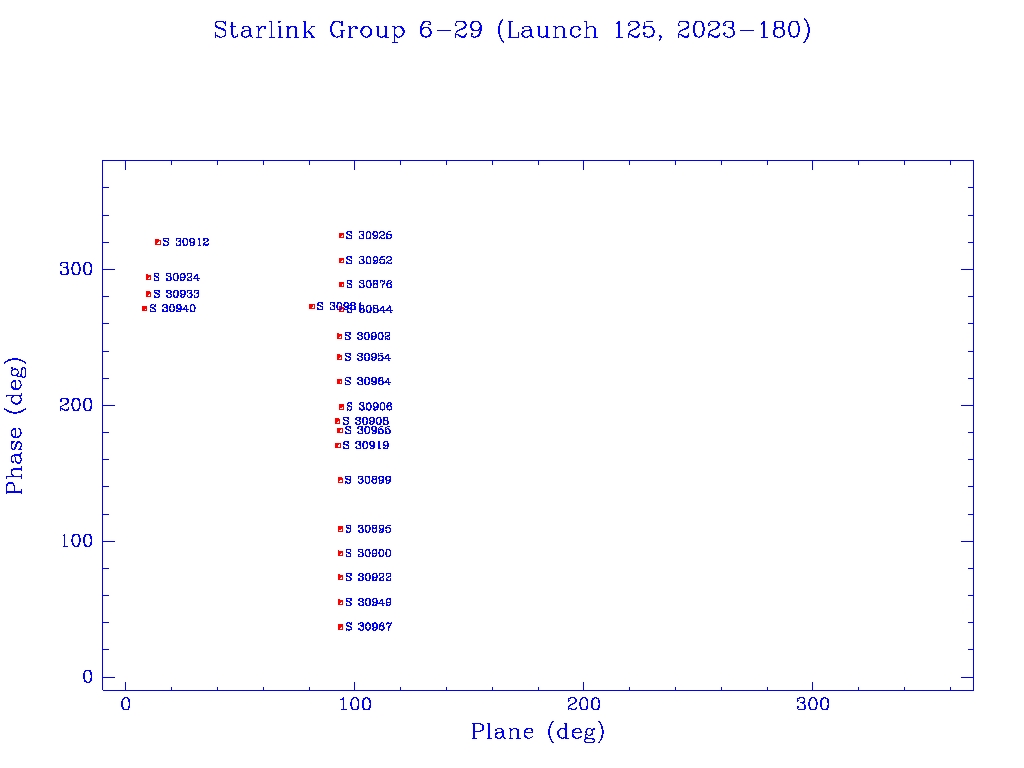1024x768 pixels.
Task: Click the "S 30912" satellite label
Action: click(x=186, y=242)
